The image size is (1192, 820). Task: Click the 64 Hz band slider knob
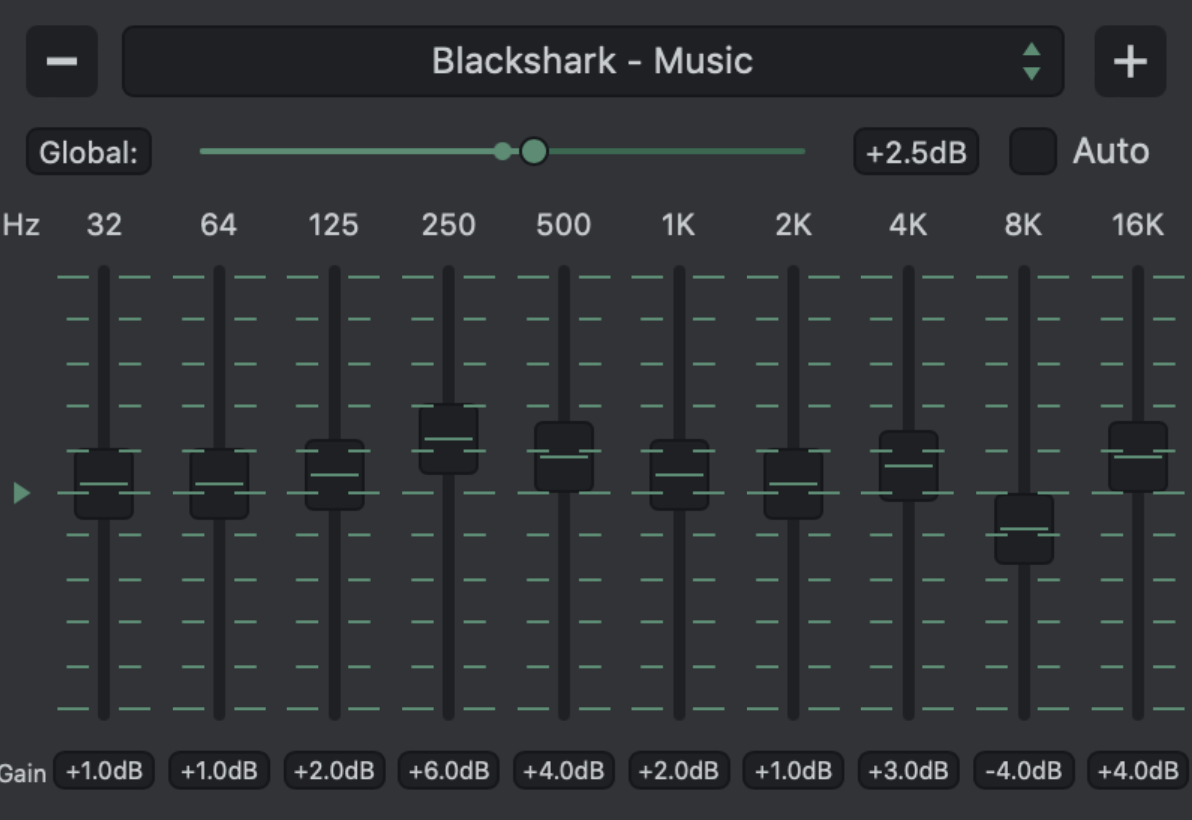[219, 484]
